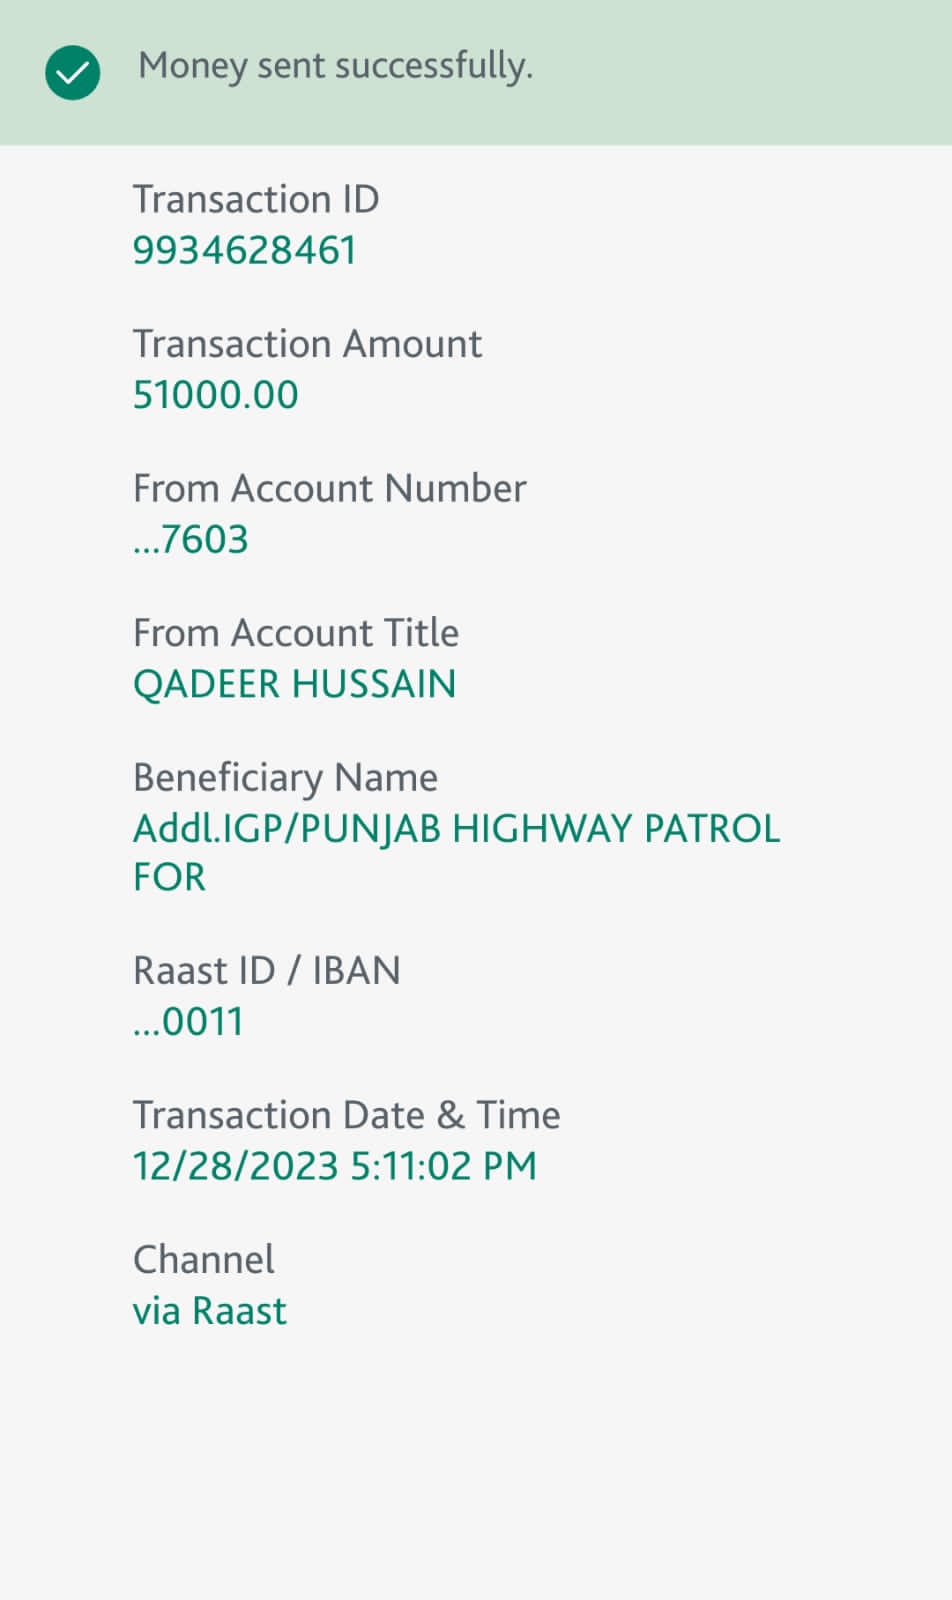
Task: Tap the date and time 12/28/2023 5:11:02 PM
Action: point(335,1166)
